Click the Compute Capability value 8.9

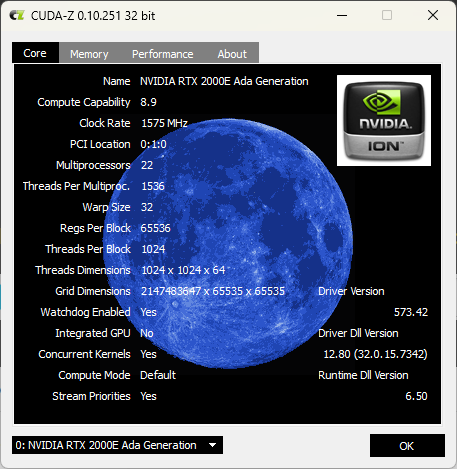(x=148, y=102)
